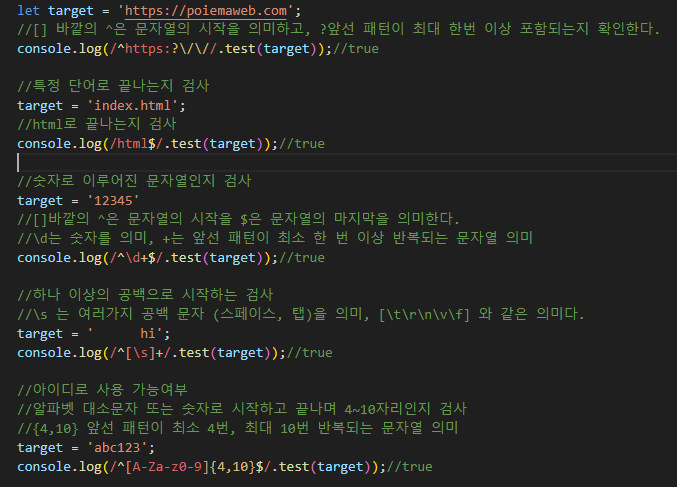Click the console.log line testing /html$/
677x487 pixels.
click(x=171, y=143)
